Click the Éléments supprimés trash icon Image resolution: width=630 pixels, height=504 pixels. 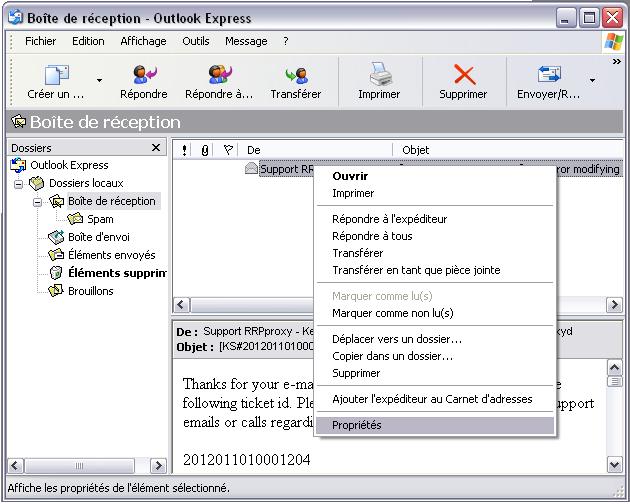56,273
